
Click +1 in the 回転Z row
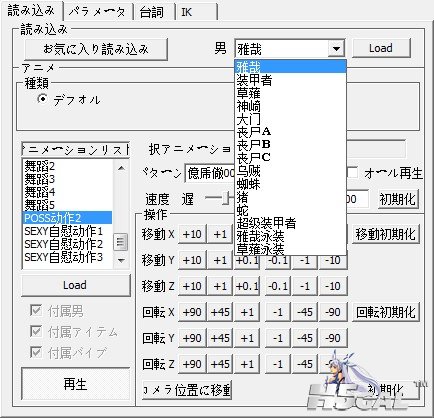[247, 364]
